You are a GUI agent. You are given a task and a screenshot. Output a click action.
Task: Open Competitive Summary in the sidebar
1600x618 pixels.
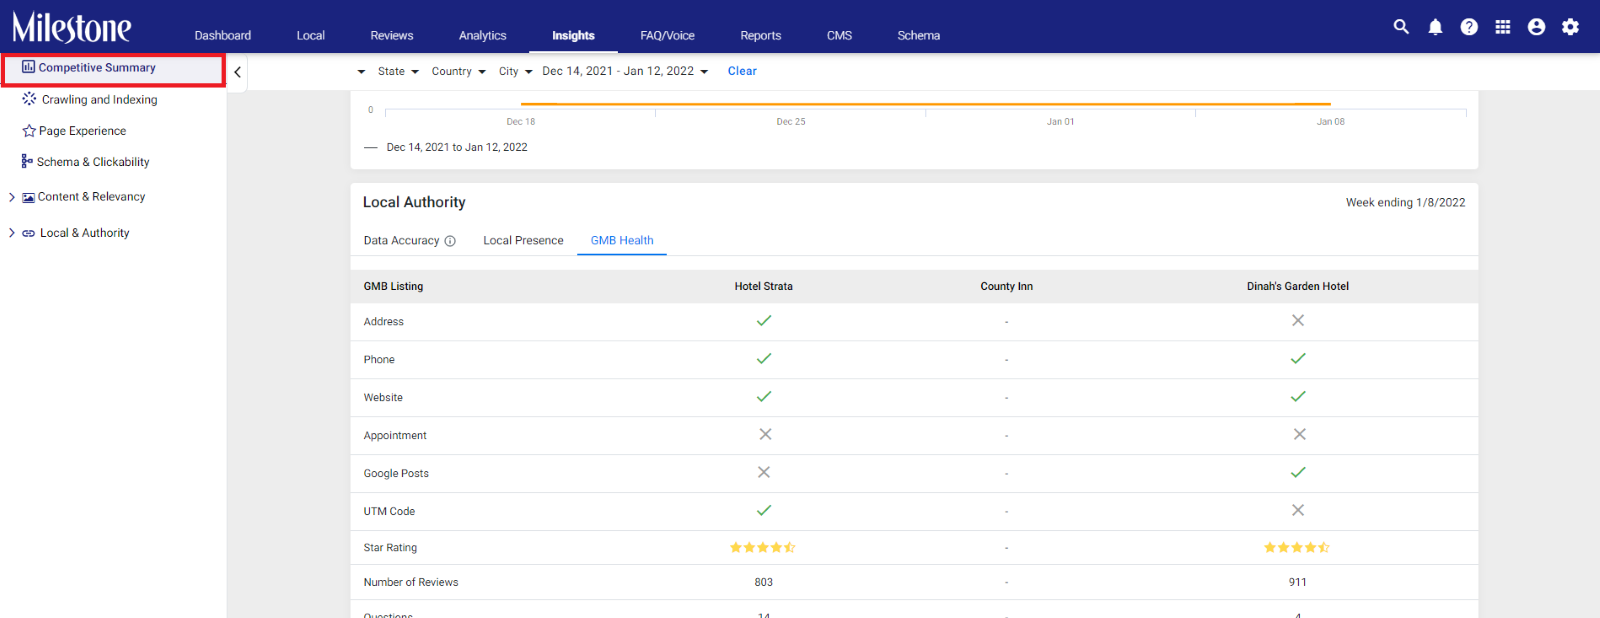point(97,68)
